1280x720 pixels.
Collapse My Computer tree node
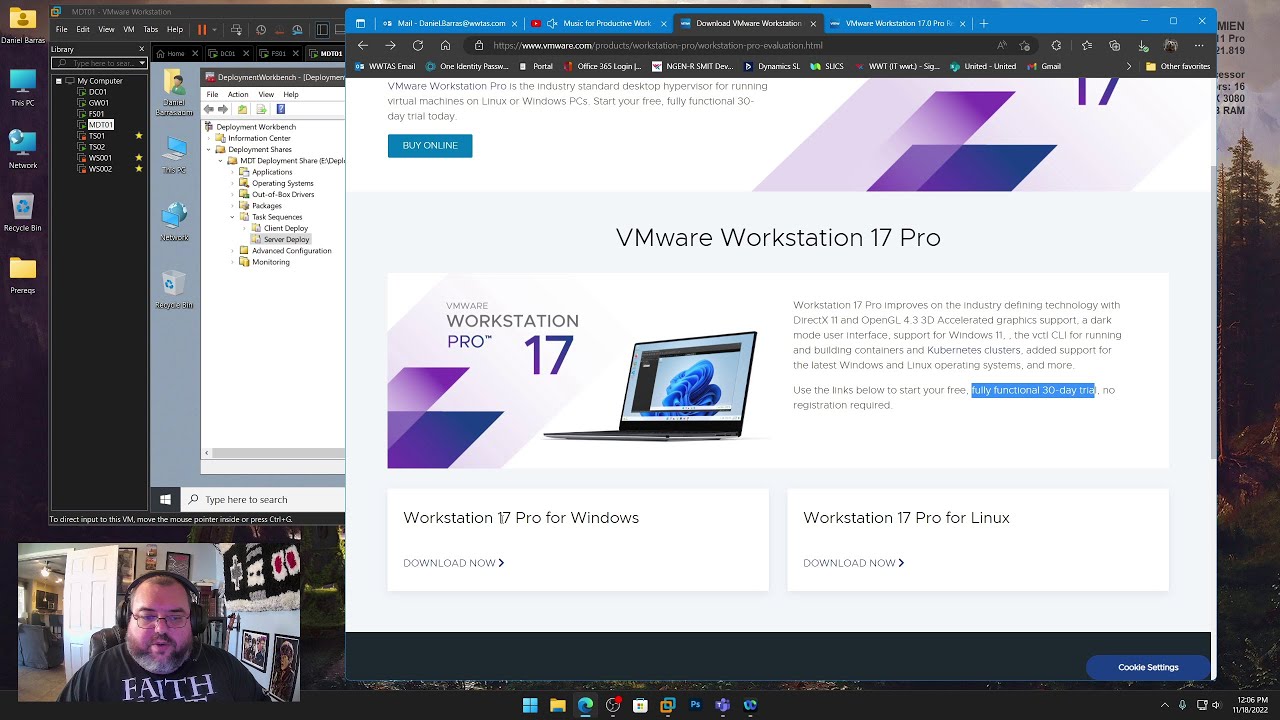point(59,81)
